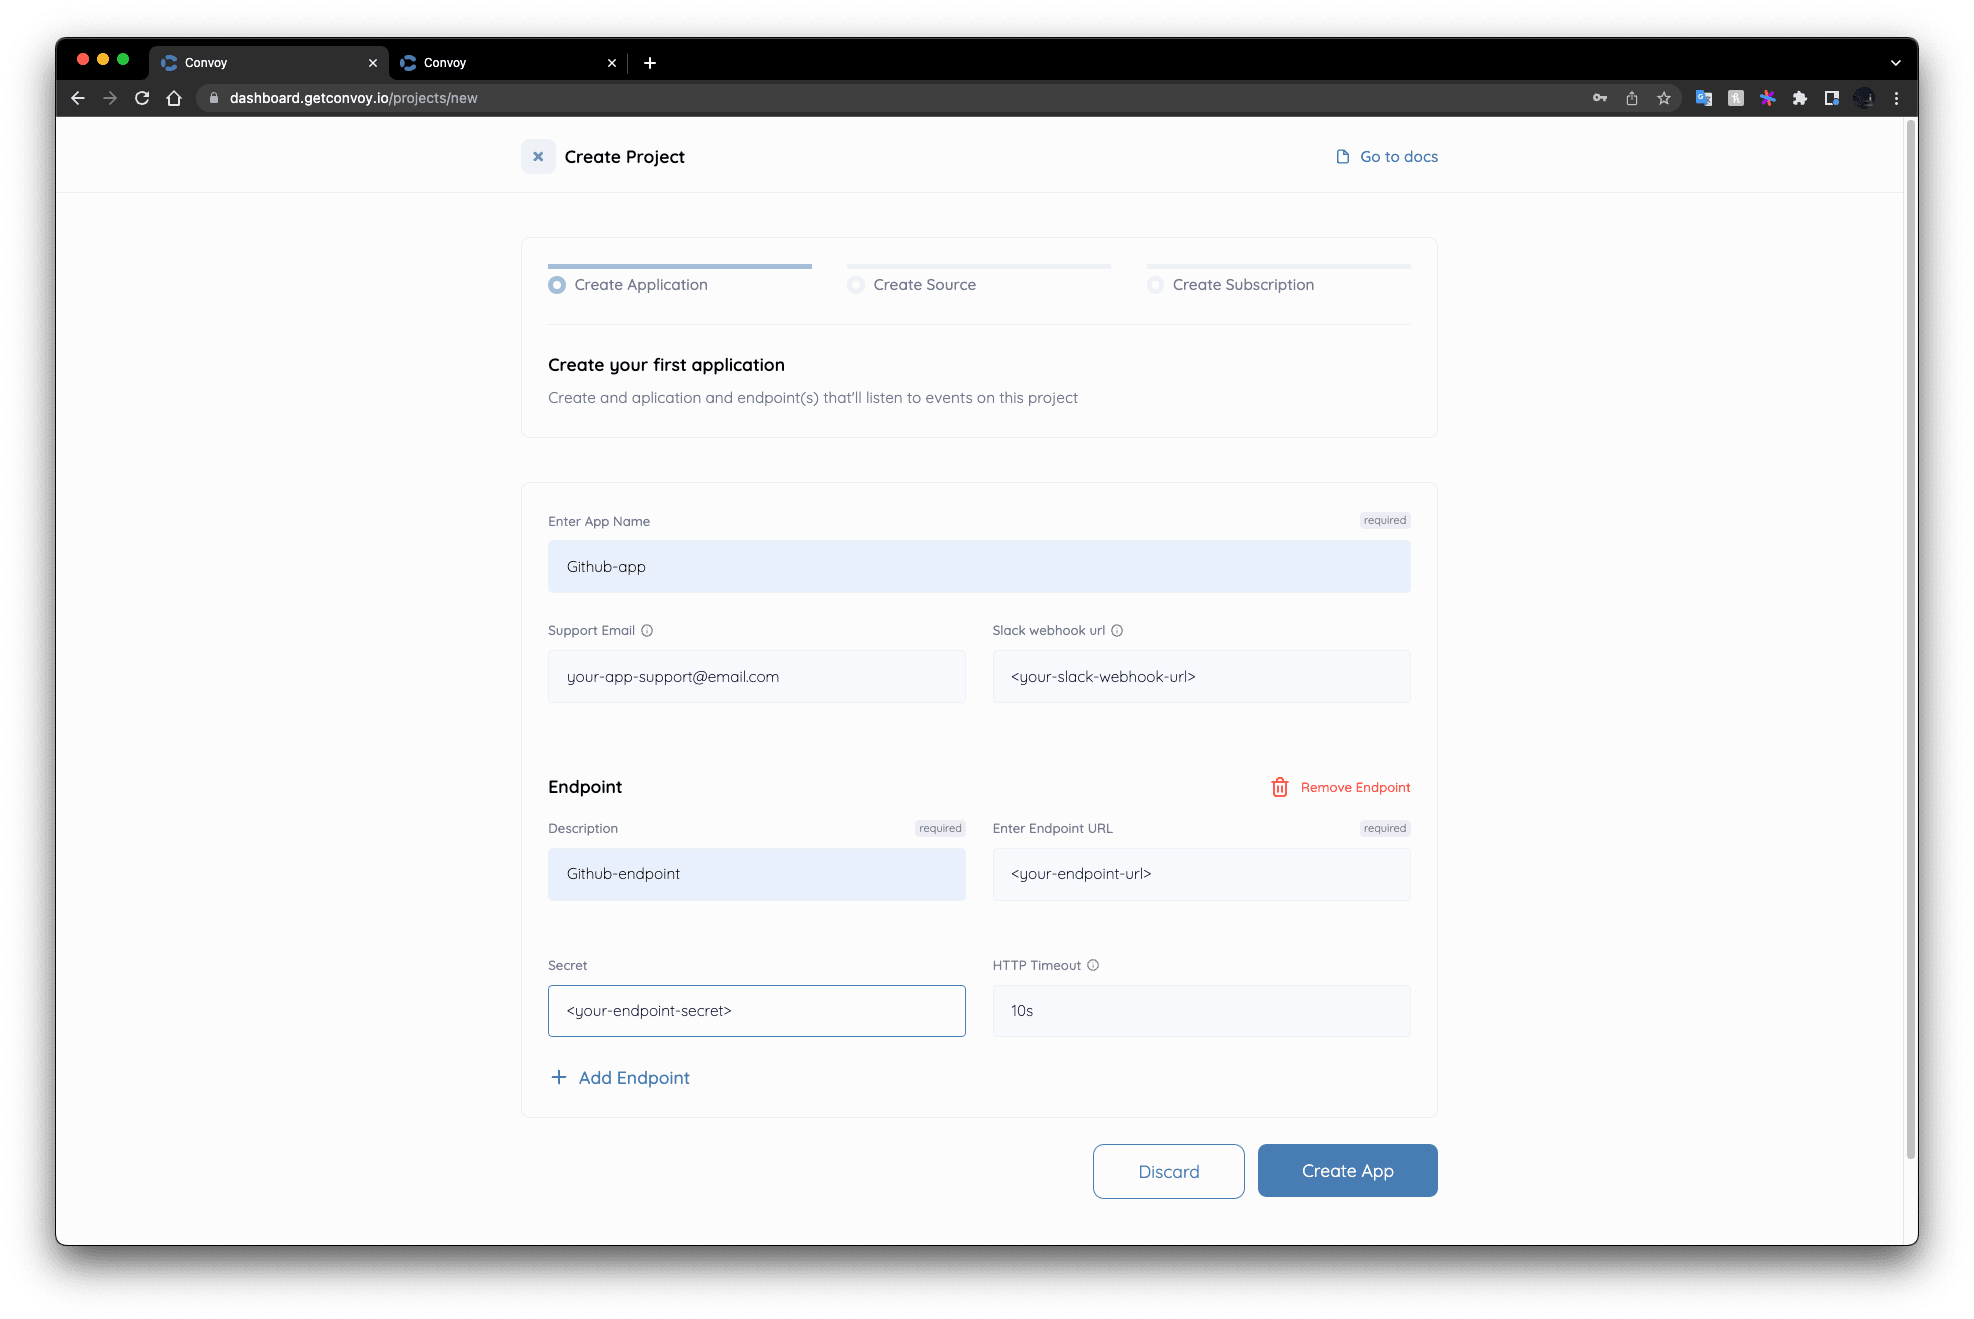The image size is (1974, 1319).
Task: Open a new browser tab
Action: click(x=650, y=63)
